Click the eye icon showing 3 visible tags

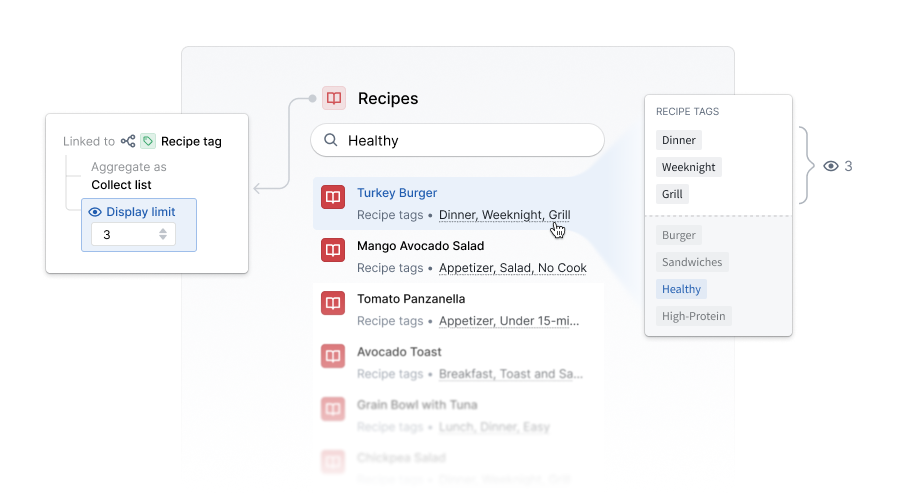[831, 166]
